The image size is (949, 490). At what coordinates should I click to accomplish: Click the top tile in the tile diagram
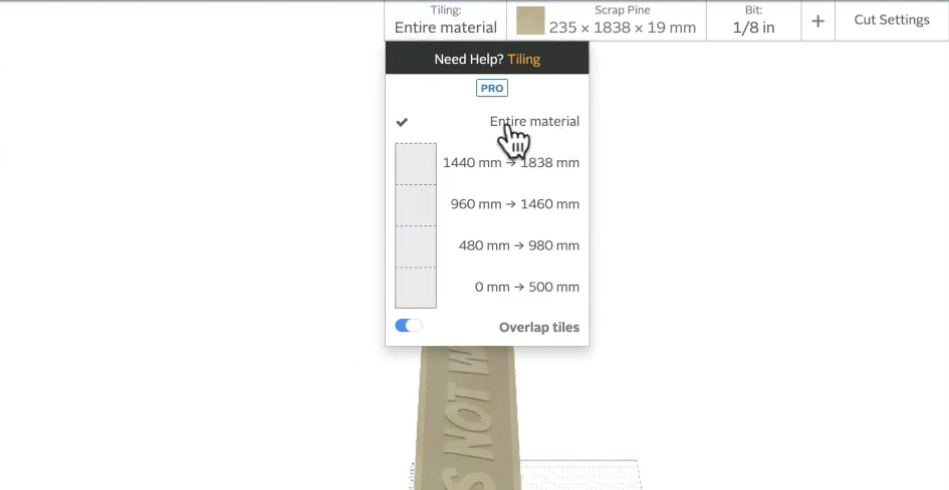coord(416,164)
